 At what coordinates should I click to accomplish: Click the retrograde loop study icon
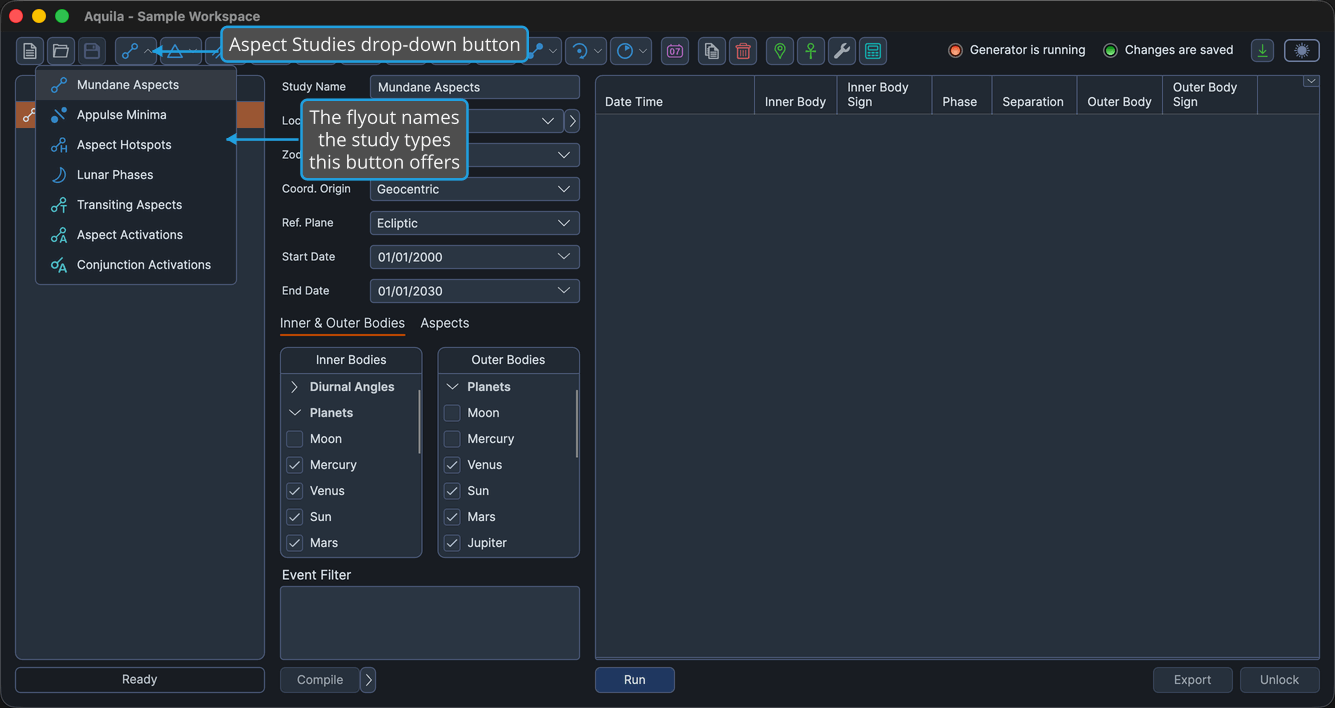point(578,51)
